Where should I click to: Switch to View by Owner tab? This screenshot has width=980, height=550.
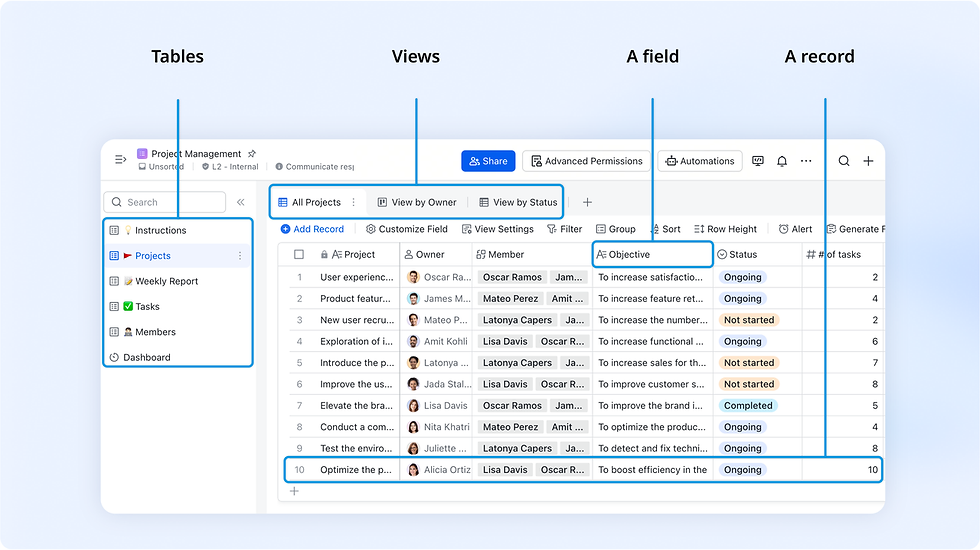tap(418, 202)
